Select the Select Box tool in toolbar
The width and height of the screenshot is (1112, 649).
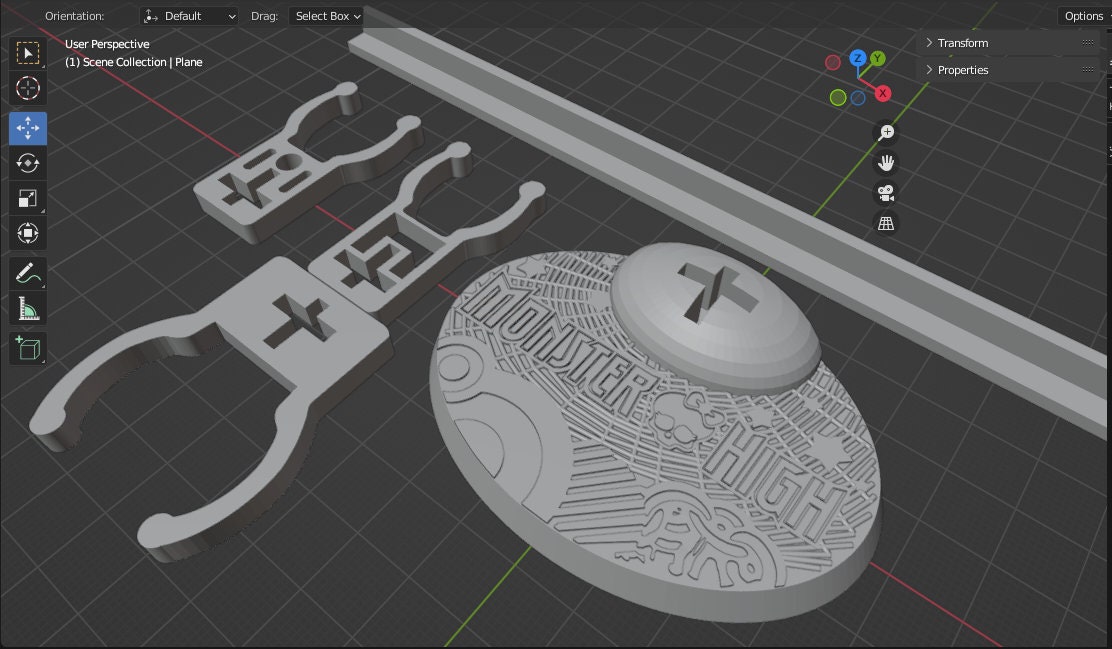[x=28, y=53]
